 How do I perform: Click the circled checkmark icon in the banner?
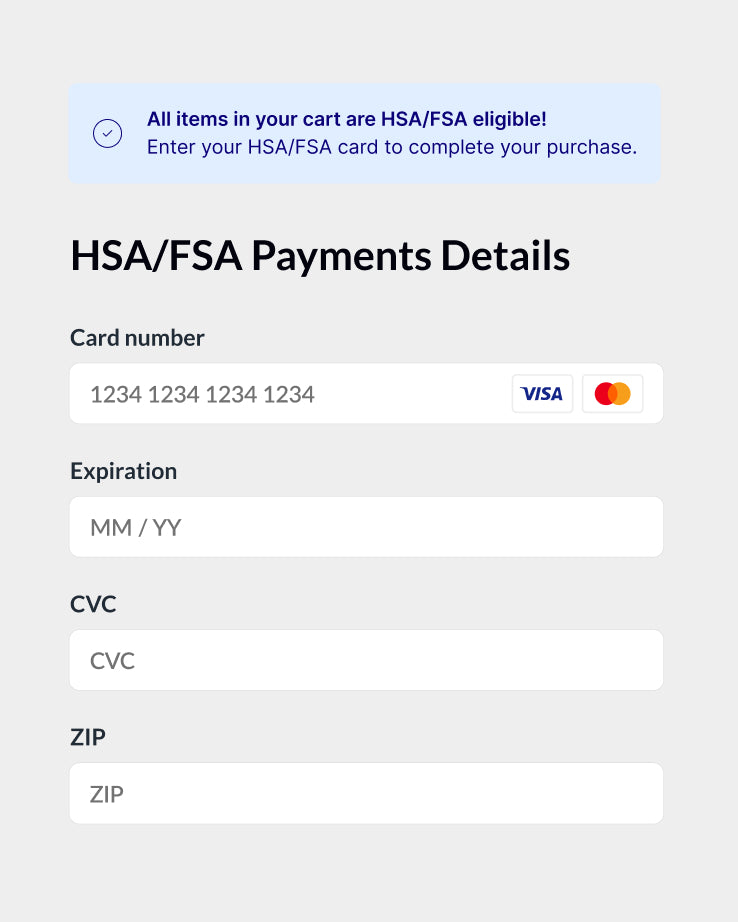107,133
